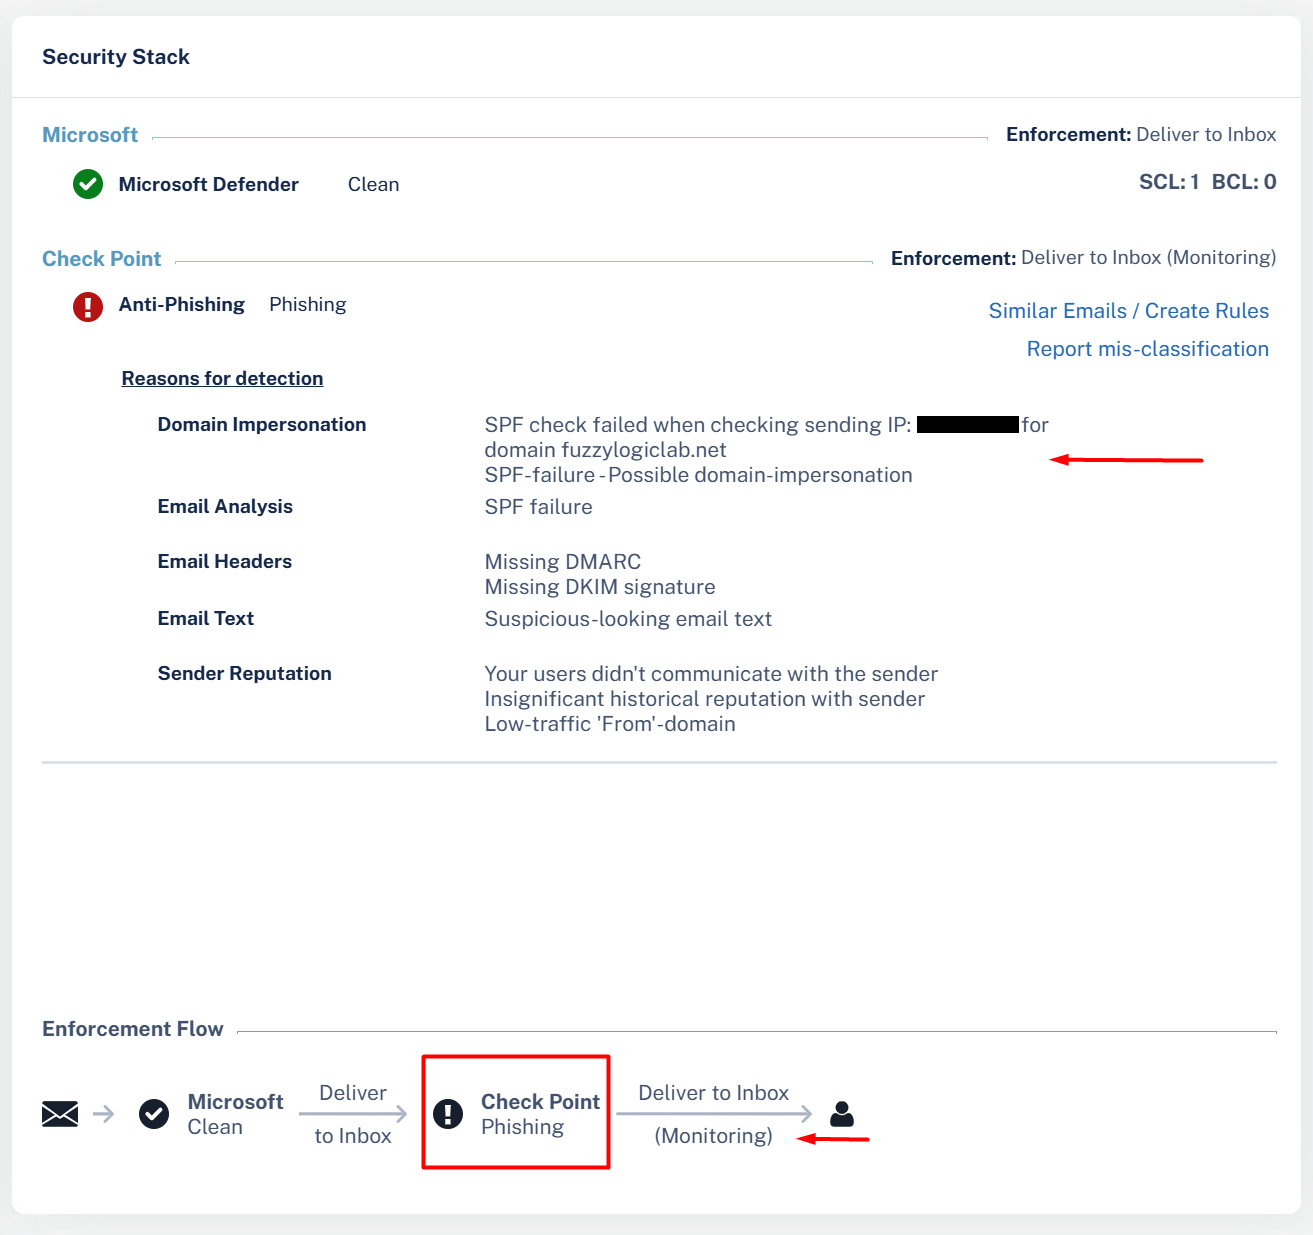Click the green Microsoft Defender clean status icon
Image resolution: width=1313 pixels, height=1235 pixels.
(87, 184)
